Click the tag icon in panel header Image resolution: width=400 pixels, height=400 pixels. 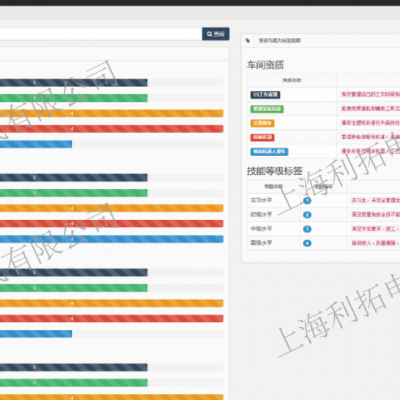248,41
